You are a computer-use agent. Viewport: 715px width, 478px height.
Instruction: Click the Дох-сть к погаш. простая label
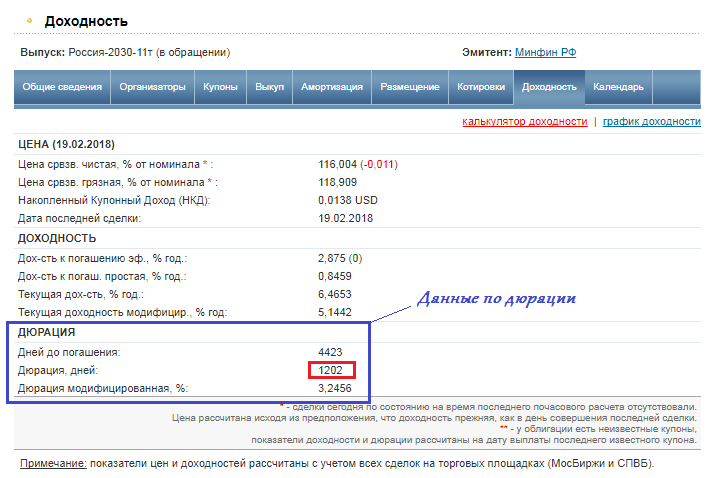point(102,276)
